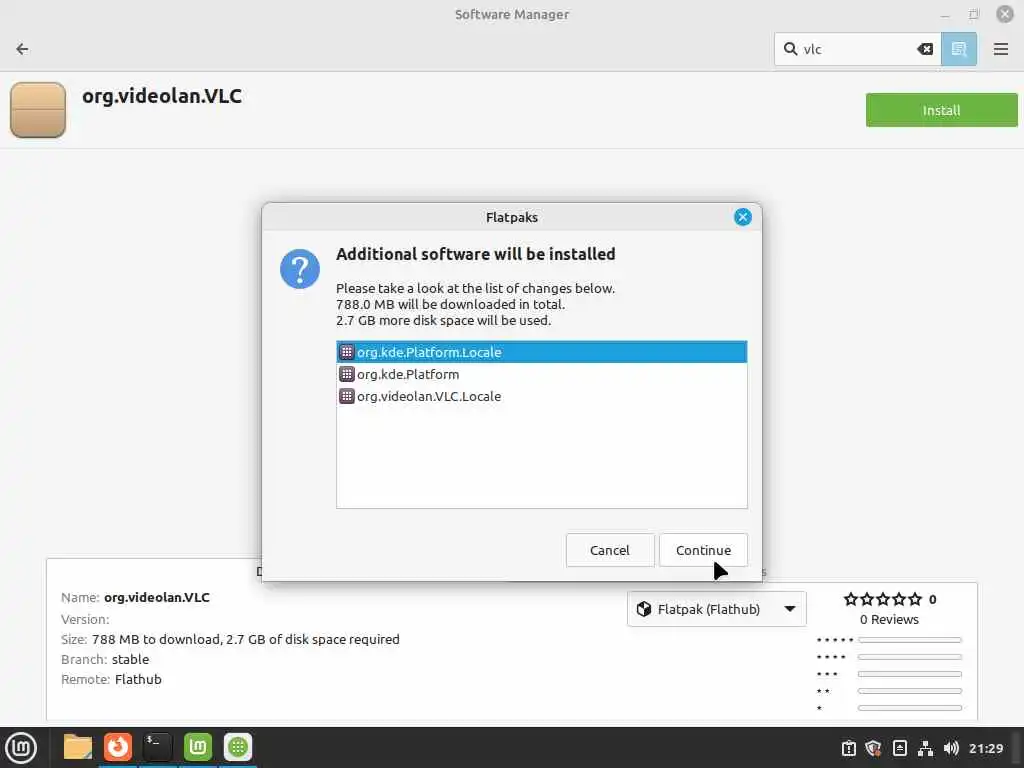Click the green Mint app taskbar icon
Screen dimensions: 1024x768
click(x=198, y=747)
